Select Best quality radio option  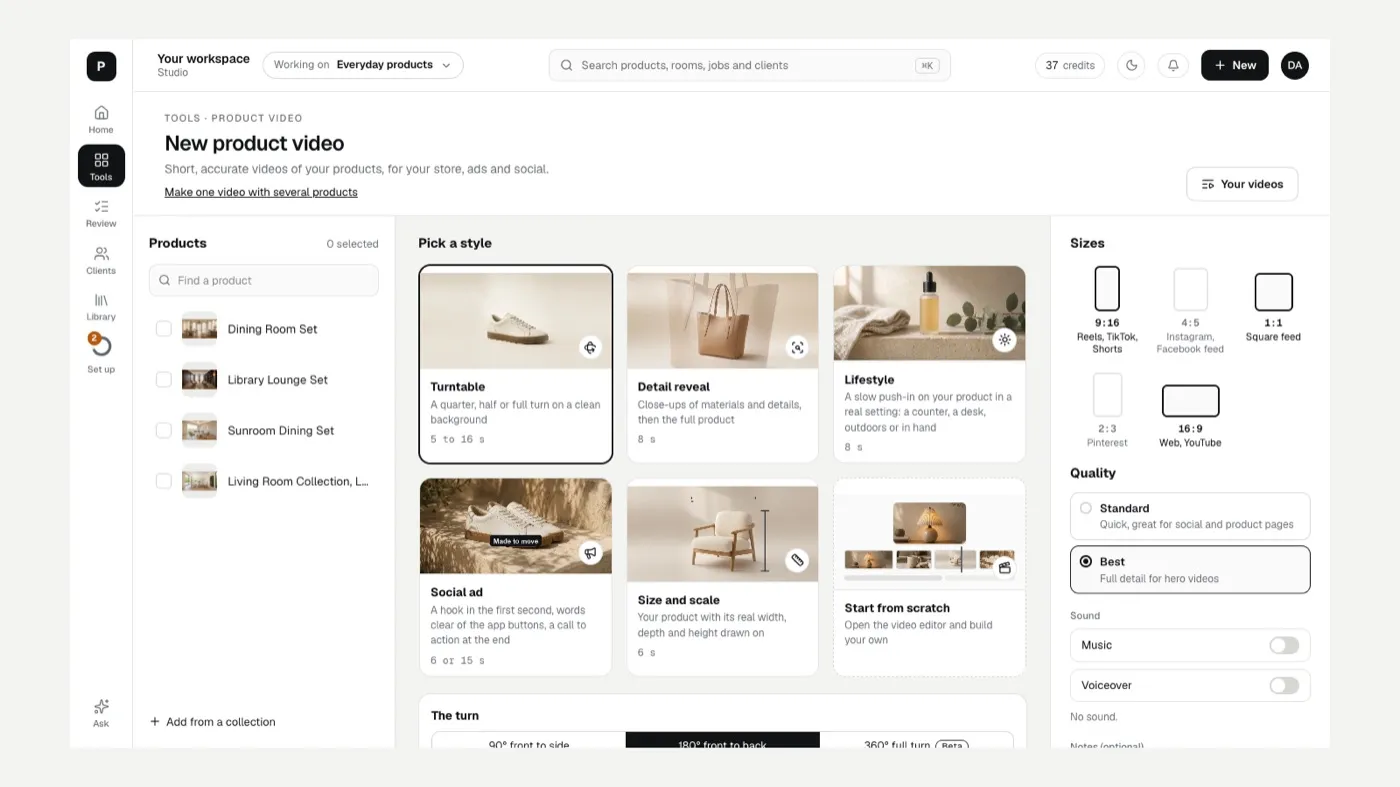pos(1086,562)
